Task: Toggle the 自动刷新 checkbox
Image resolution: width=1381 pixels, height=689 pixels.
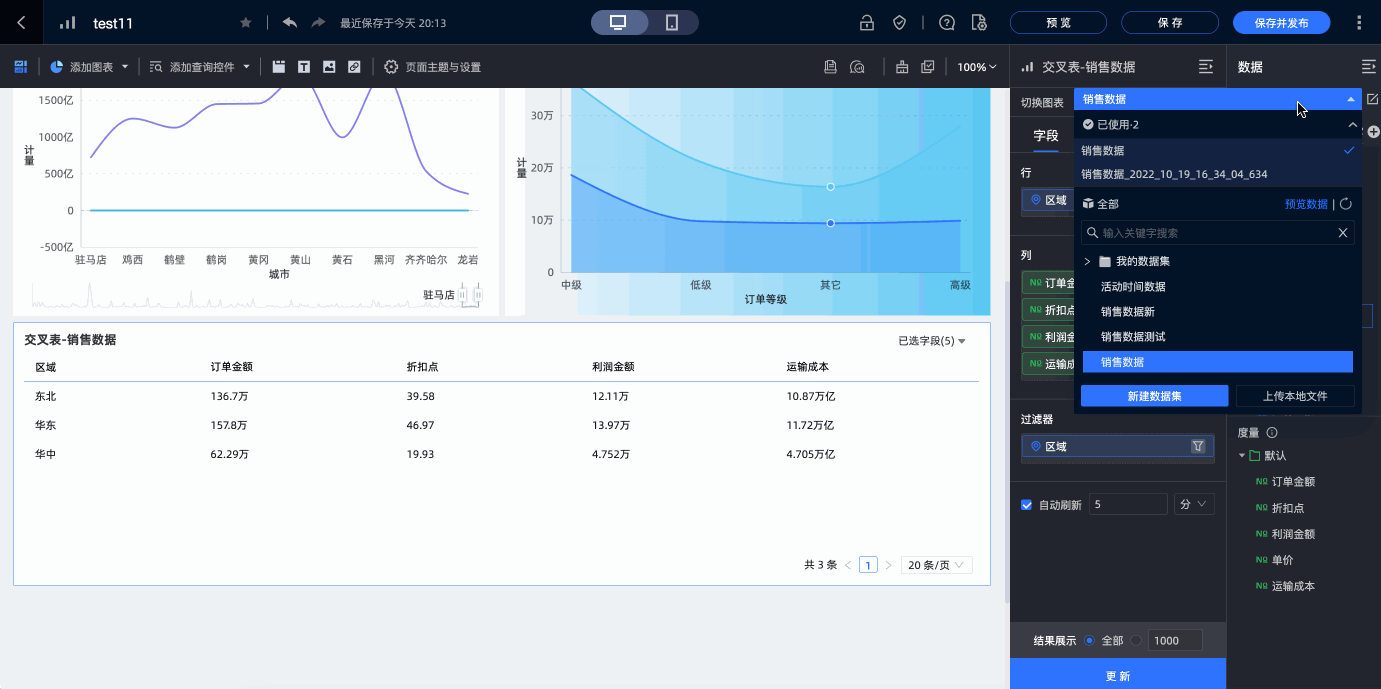Action: (1026, 505)
